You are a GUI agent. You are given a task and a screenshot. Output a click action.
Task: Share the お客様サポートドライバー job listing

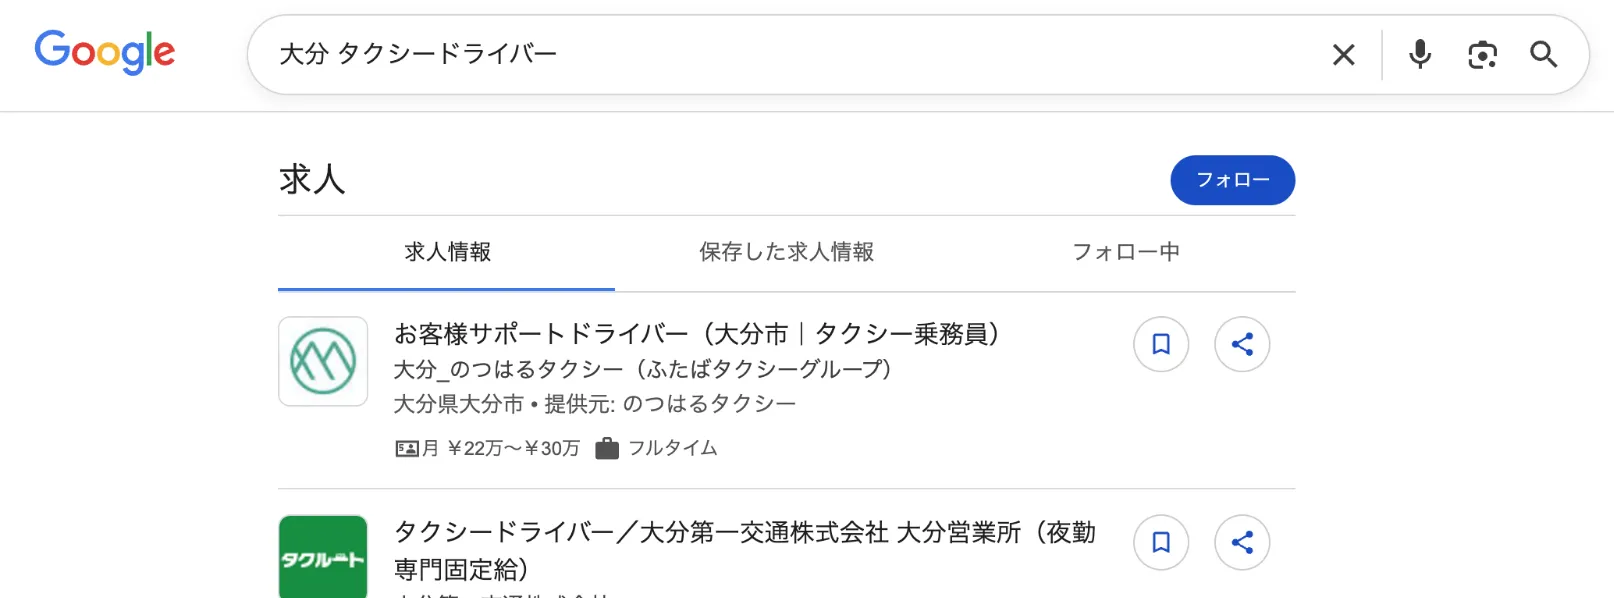tap(1242, 344)
